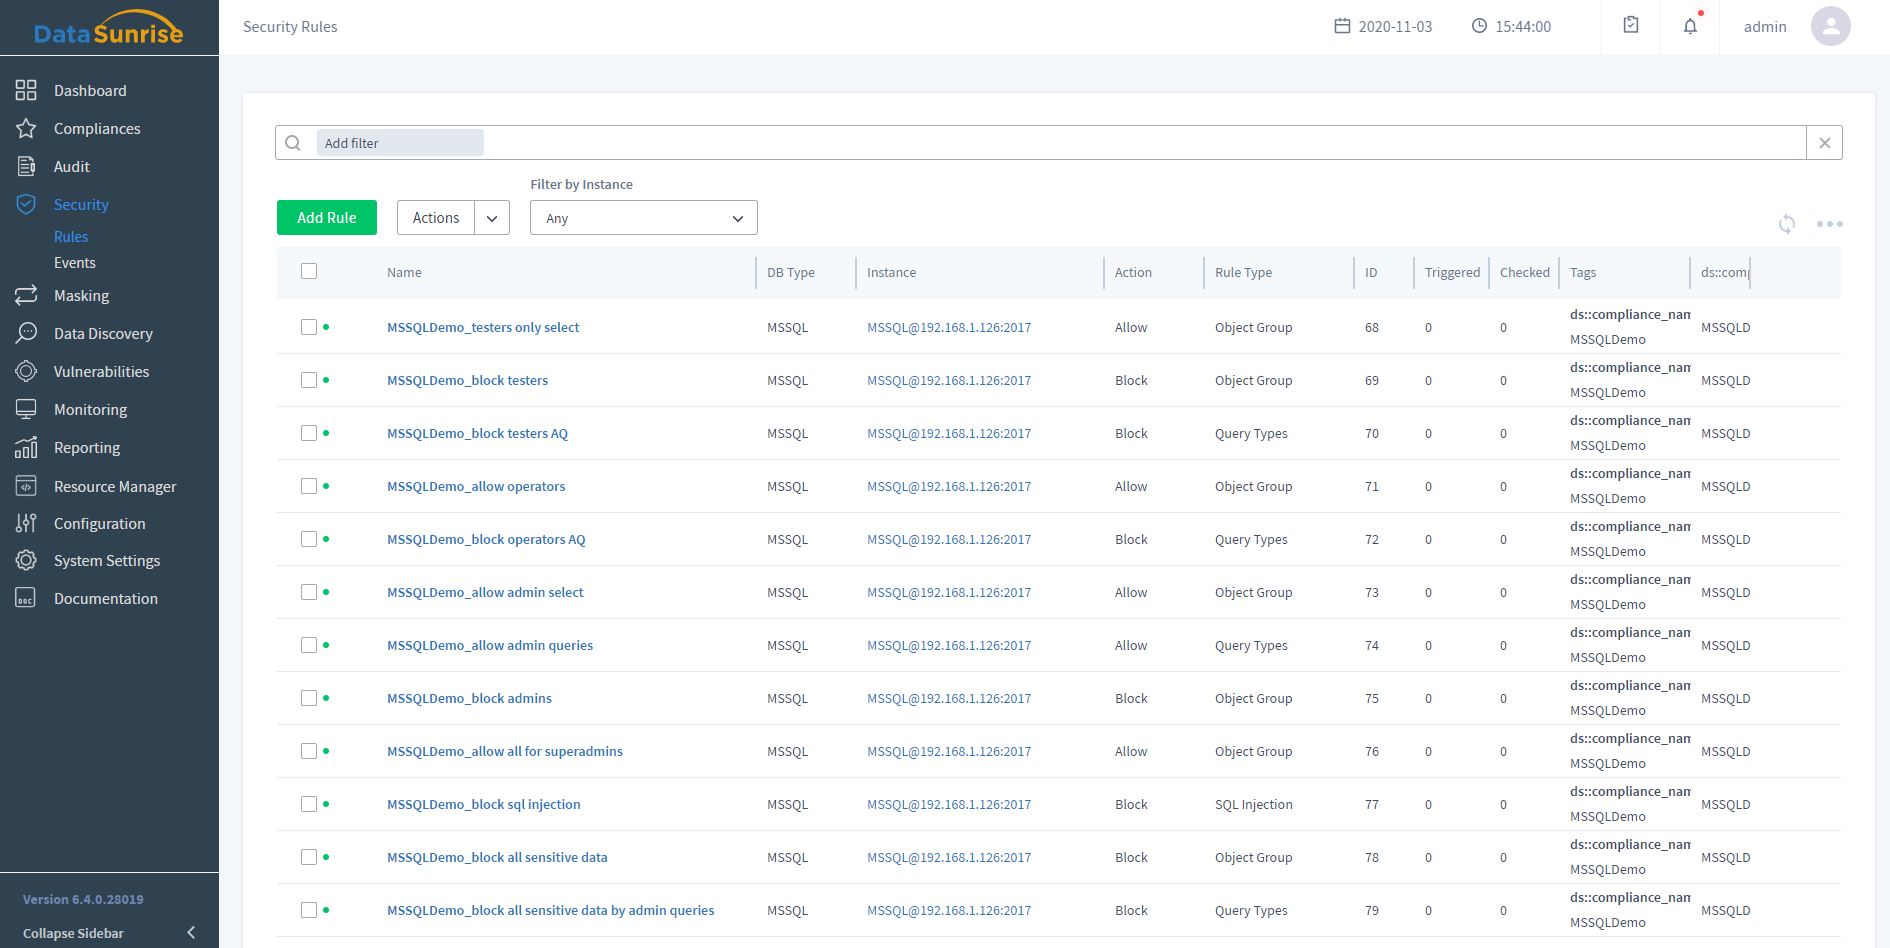Screen dimensions: 1890x948
Task: Open Data Discovery in the sidebar
Action: pyautogui.click(x=103, y=334)
